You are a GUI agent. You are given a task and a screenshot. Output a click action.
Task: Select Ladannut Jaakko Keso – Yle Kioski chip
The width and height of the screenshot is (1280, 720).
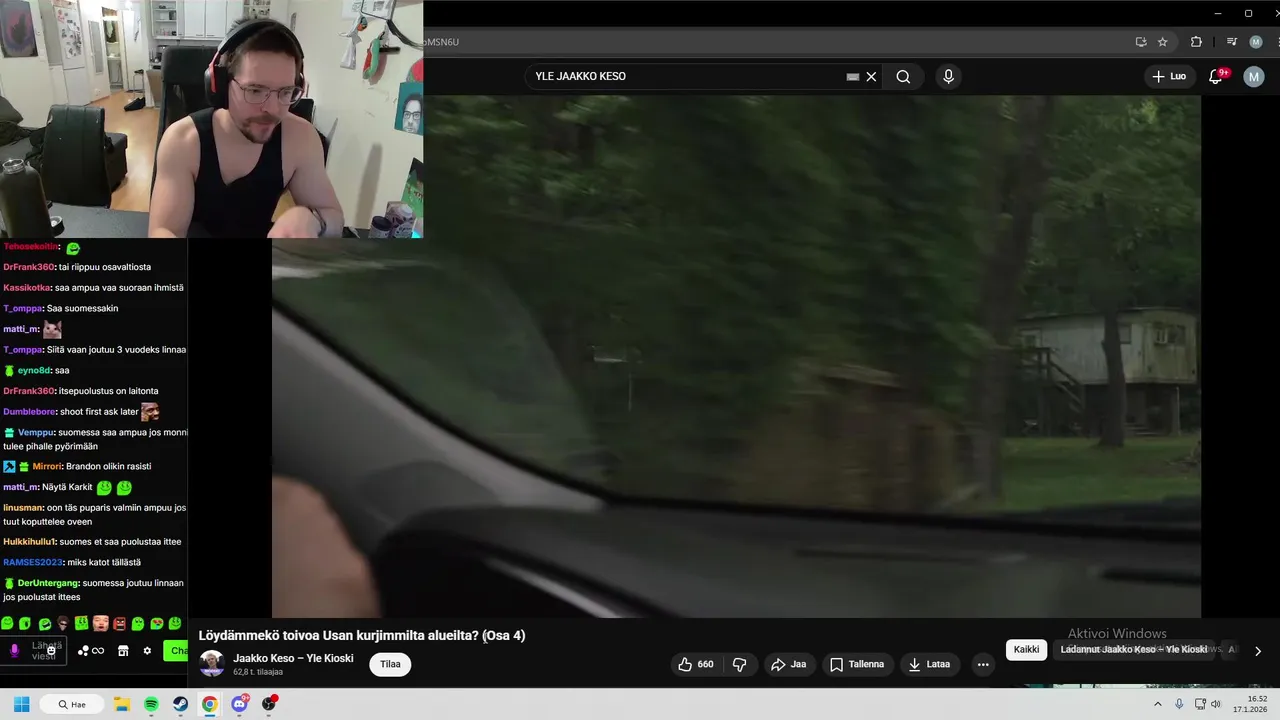tap(1134, 650)
